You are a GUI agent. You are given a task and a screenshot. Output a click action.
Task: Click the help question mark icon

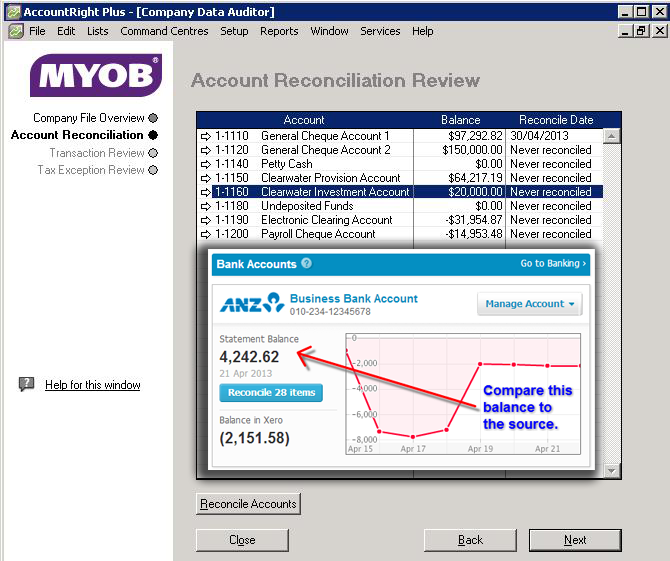pos(27,385)
